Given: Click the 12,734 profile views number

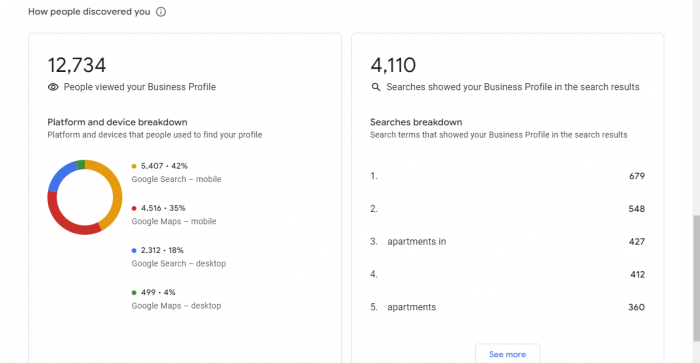Looking at the screenshot, I should (77, 65).
